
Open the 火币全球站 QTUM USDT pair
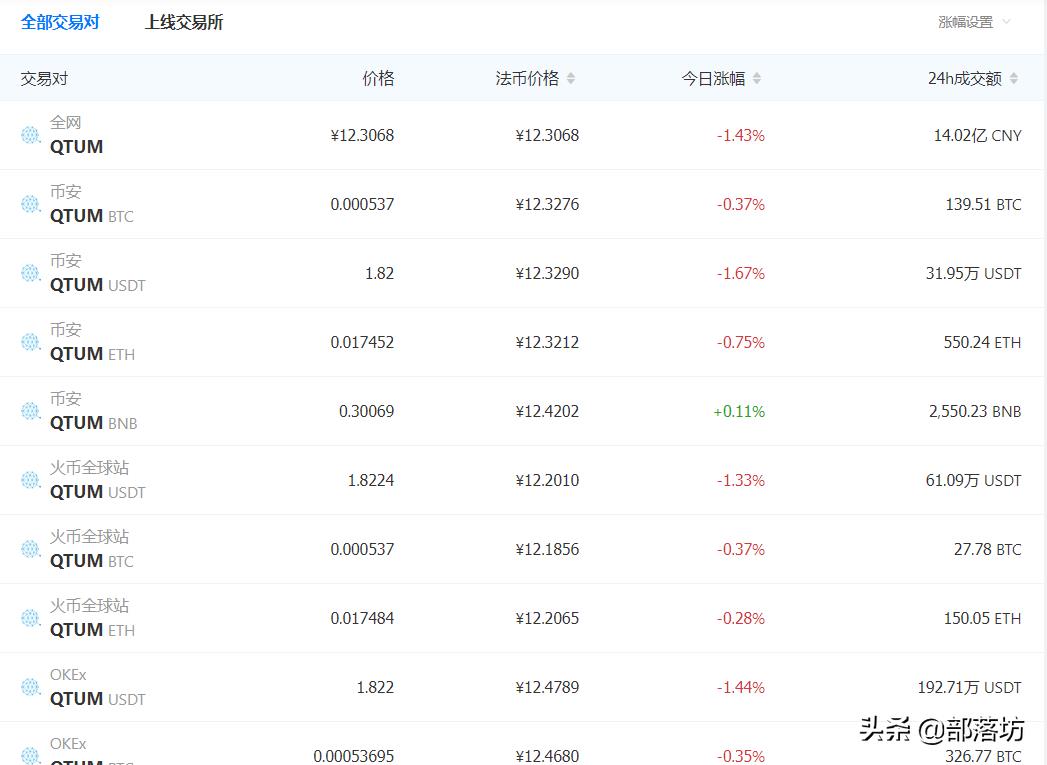(x=97, y=480)
